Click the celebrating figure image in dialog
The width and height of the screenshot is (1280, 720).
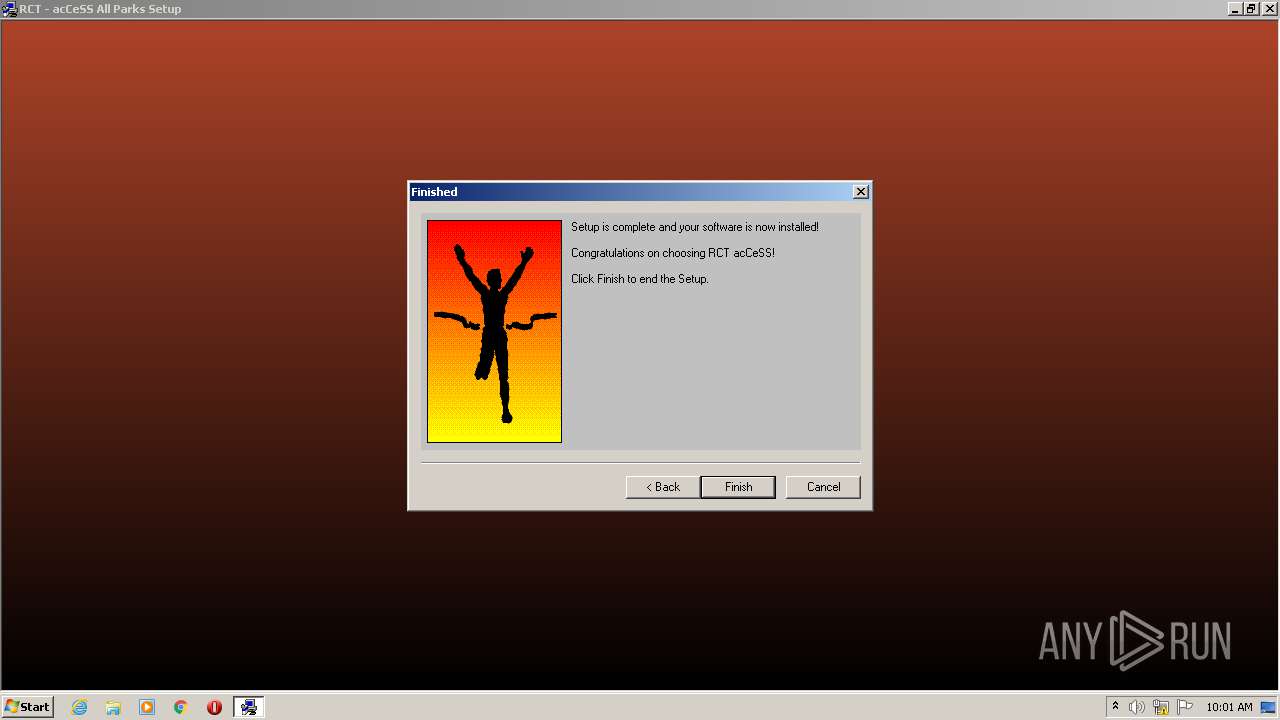coord(494,331)
